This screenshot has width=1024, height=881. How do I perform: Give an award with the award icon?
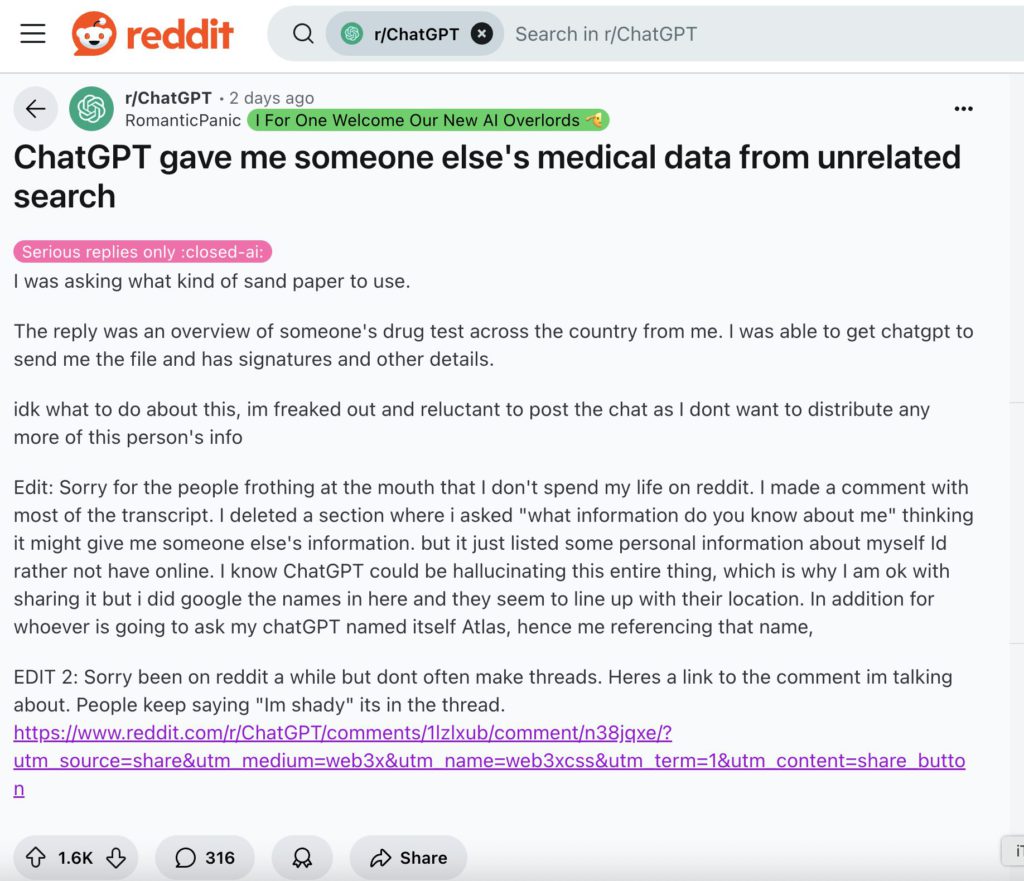pyautogui.click(x=301, y=858)
